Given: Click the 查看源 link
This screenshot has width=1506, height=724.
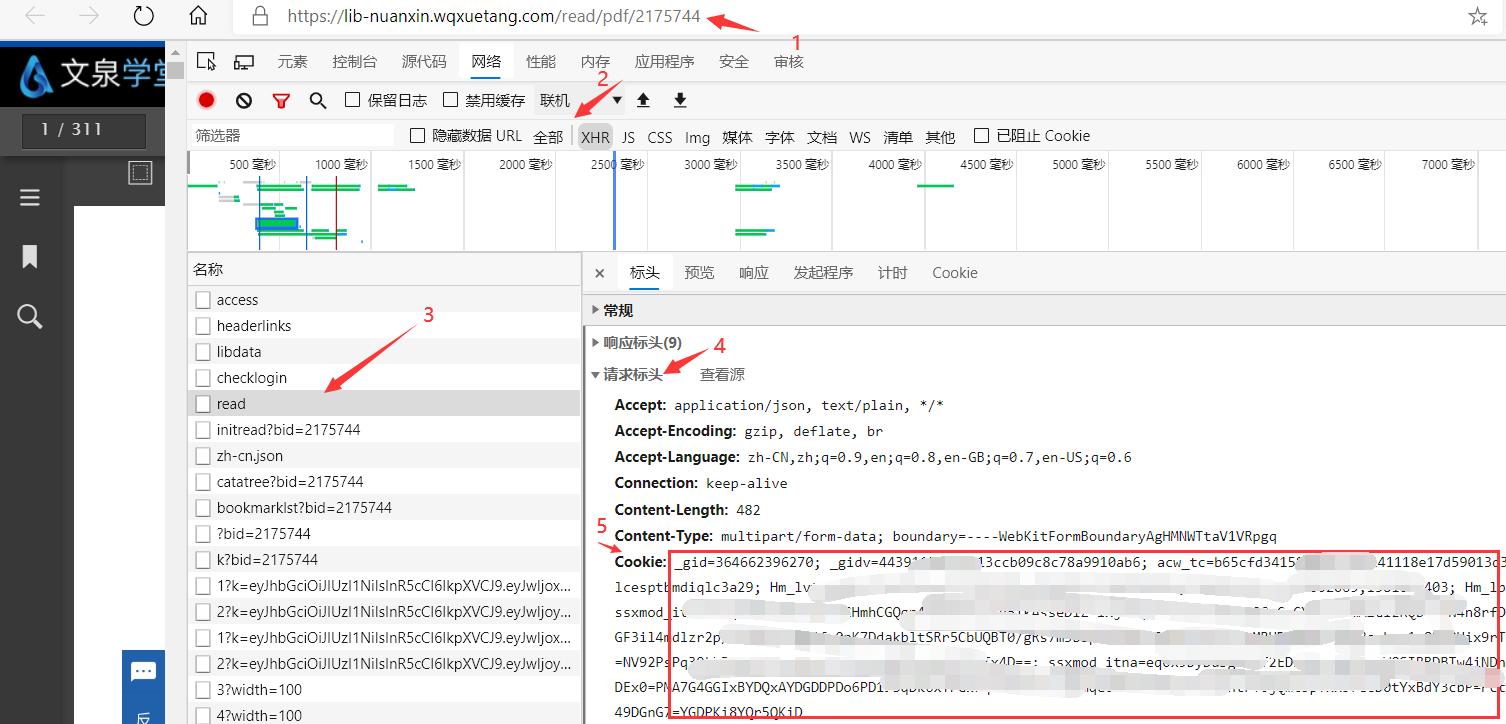Looking at the screenshot, I should [x=722, y=375].
